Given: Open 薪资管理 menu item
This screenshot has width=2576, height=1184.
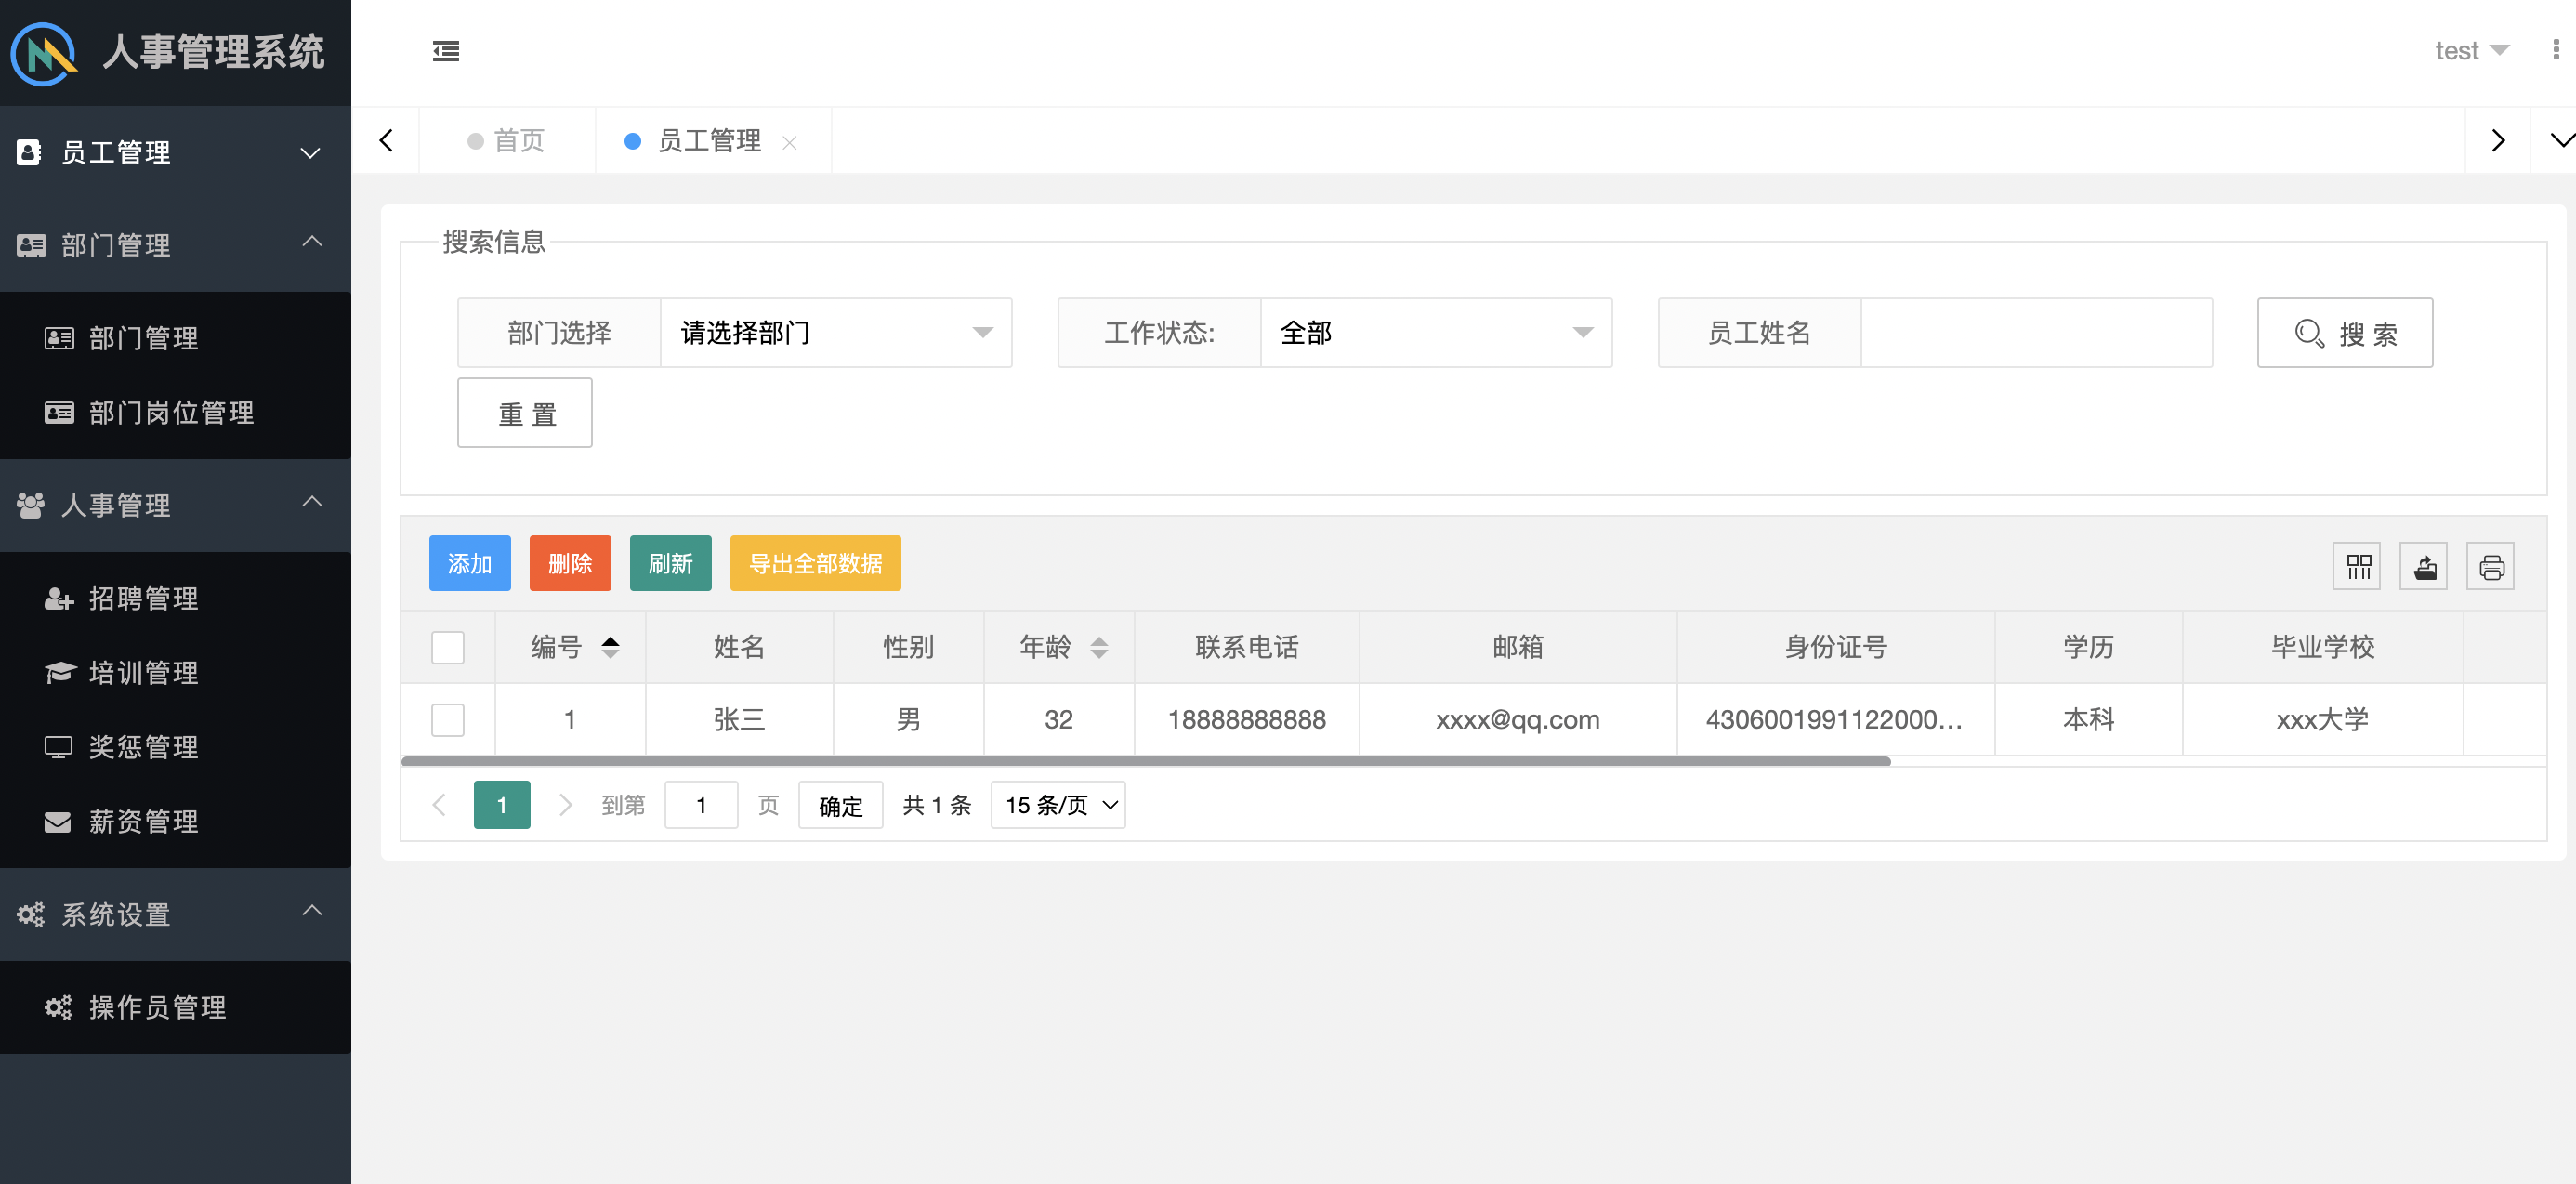Looking at the screenshot, I should point(175,821).
